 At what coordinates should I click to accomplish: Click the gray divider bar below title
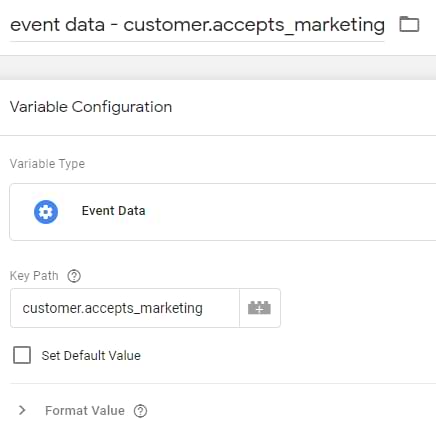pyautogui.click(x=218, y=68)
